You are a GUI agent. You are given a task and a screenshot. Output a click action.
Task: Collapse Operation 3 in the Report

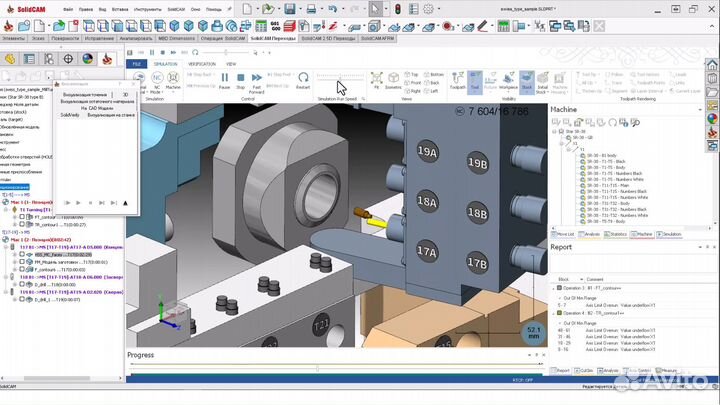point(553,287)
